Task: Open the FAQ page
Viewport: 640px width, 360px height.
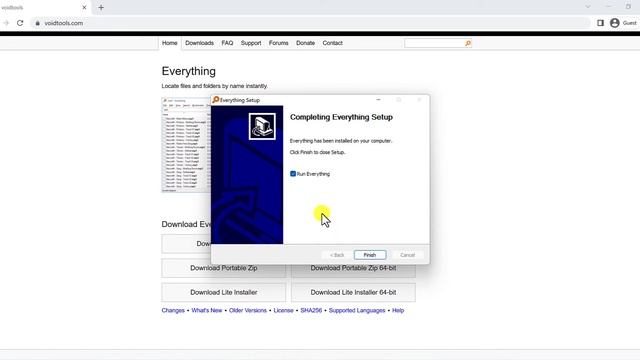Action: click(227, 43)
